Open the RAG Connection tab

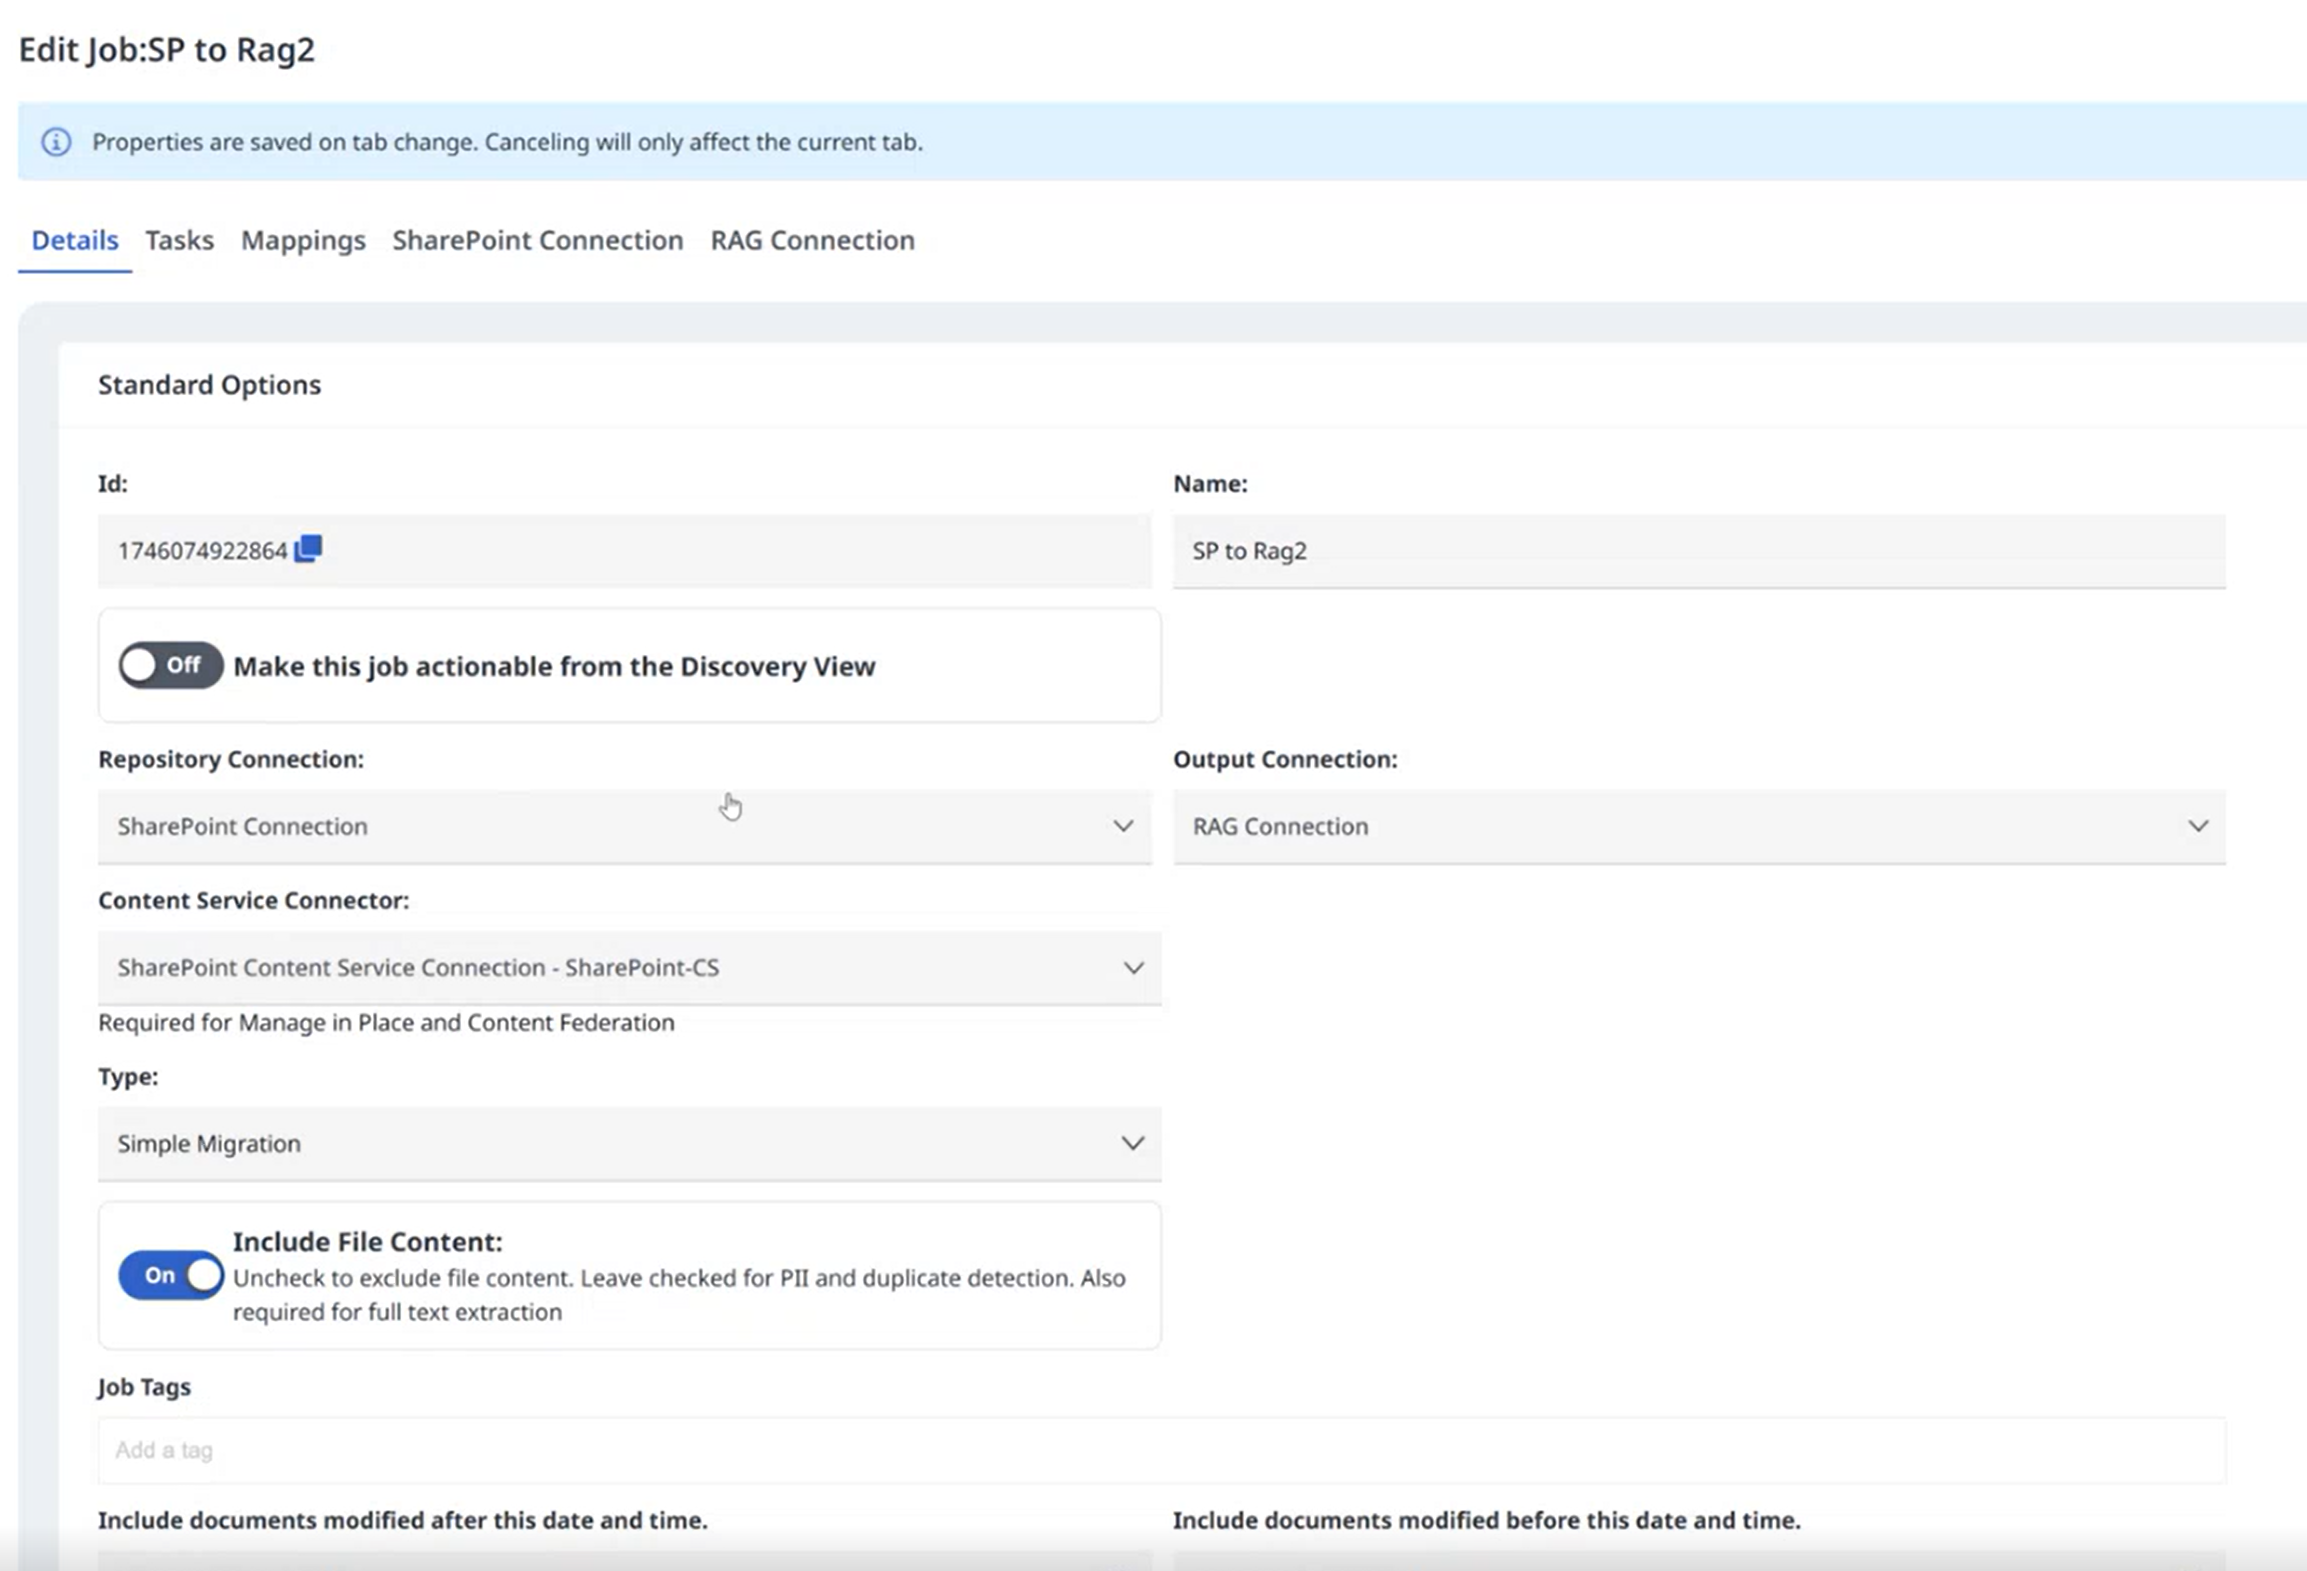pos(812,240)
